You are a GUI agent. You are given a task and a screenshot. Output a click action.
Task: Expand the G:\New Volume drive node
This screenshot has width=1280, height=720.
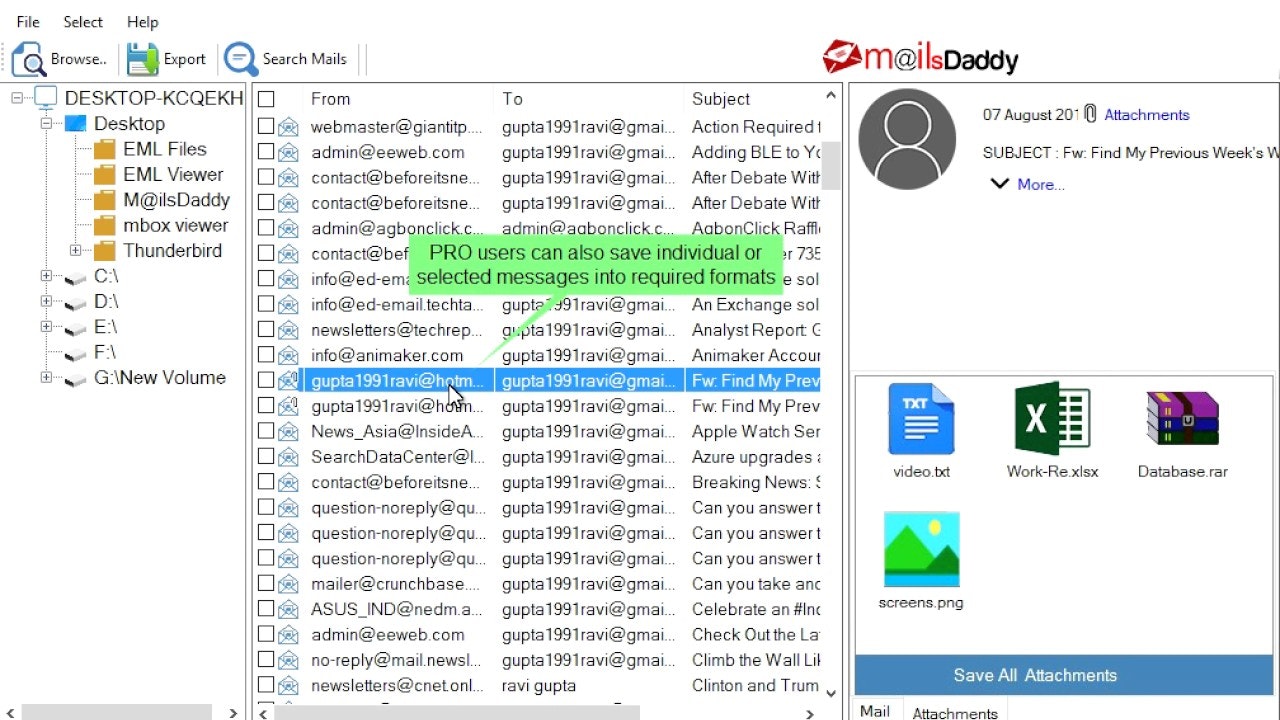(x=45, y=378)
